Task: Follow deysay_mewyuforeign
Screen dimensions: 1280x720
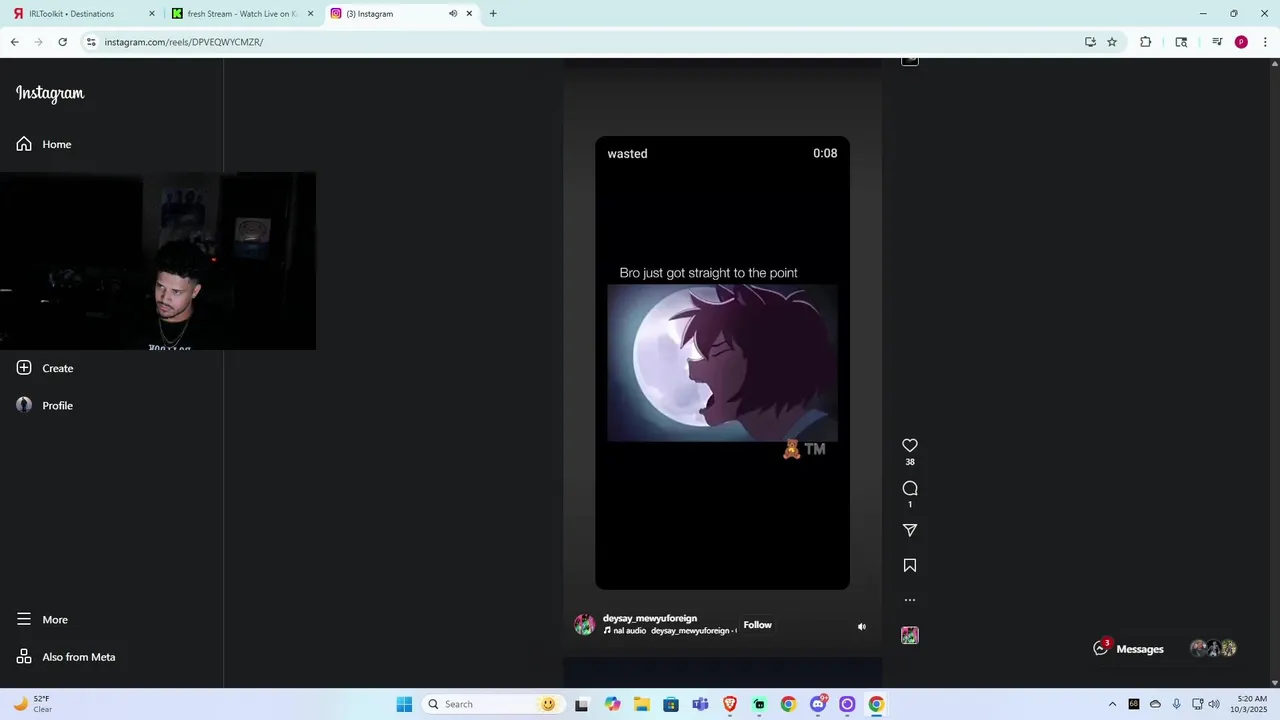Action: pos(757,625)
